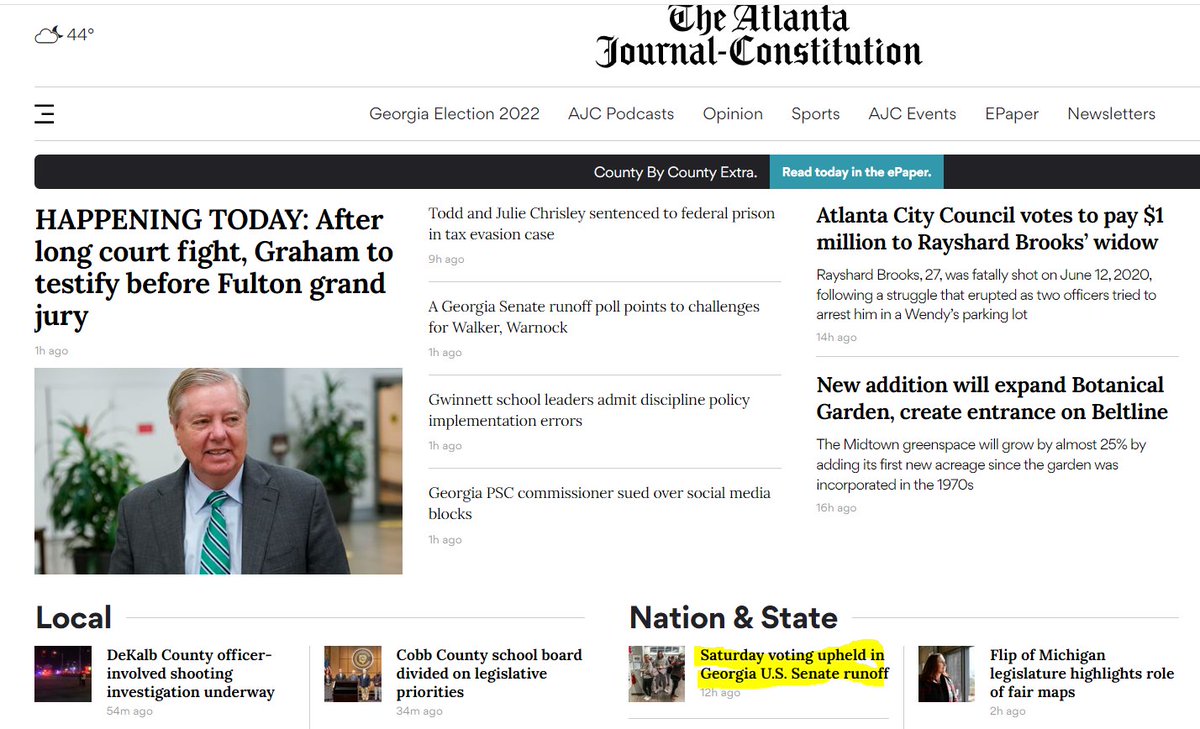1200x729 pixels.
Task: Open Saturday voting upheld runoff article
Action: [794, 664]
